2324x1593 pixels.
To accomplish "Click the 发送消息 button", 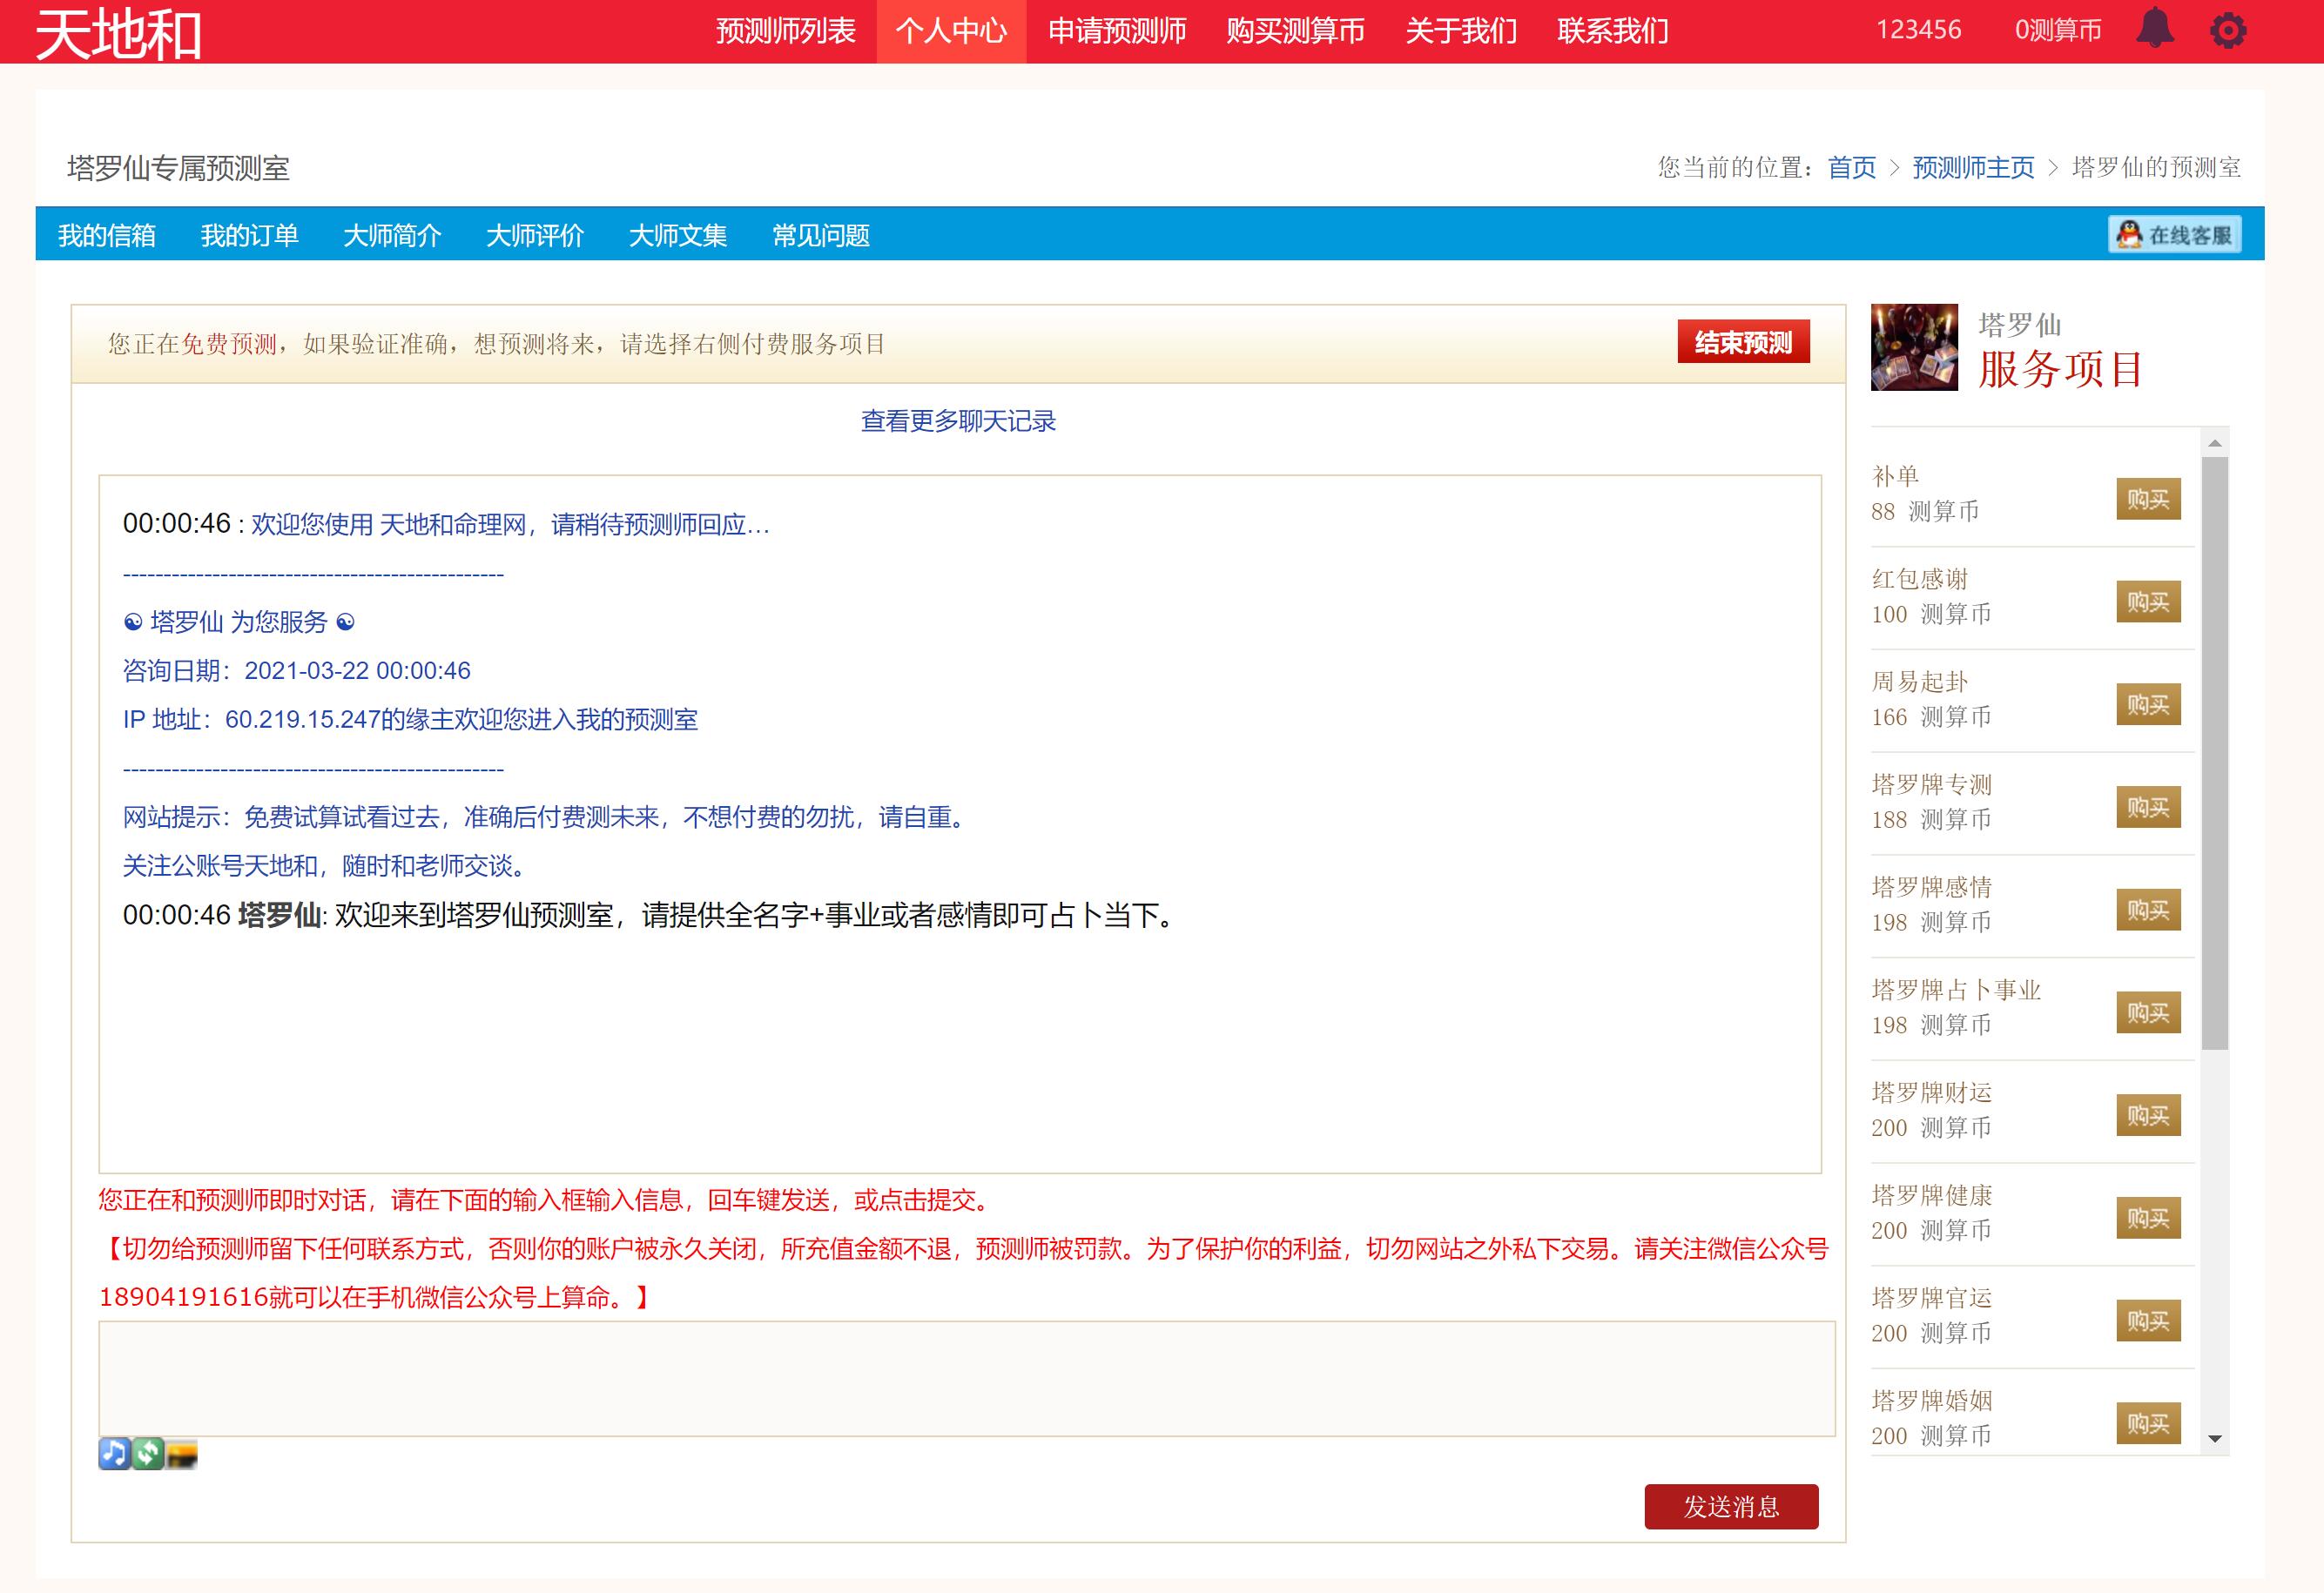I will tap(1731, 1506).
